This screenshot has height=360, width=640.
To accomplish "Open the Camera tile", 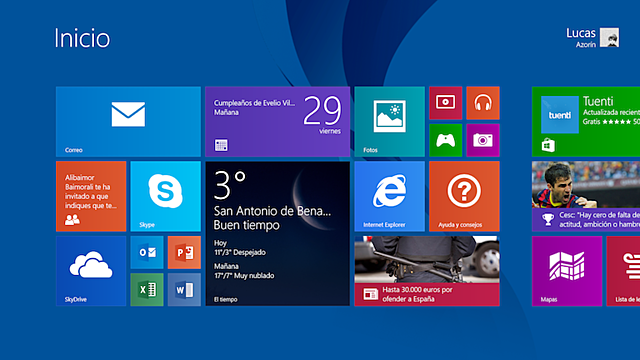I will click(483, 140).
